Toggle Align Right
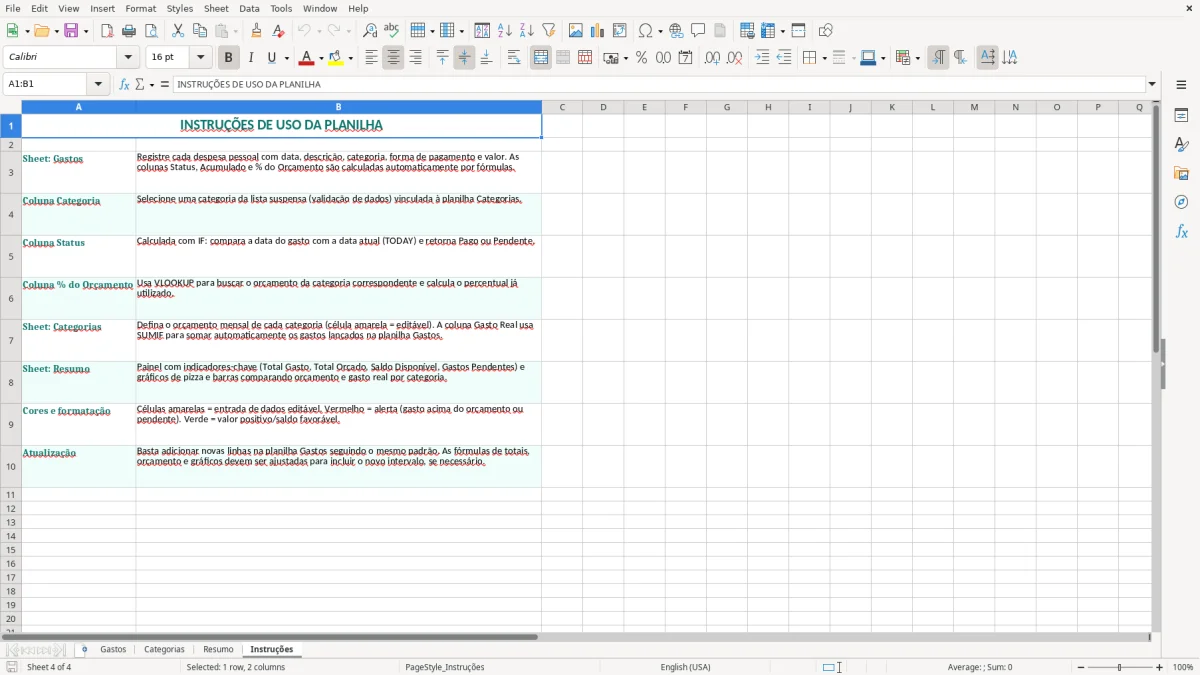 (x=415, y=58)
